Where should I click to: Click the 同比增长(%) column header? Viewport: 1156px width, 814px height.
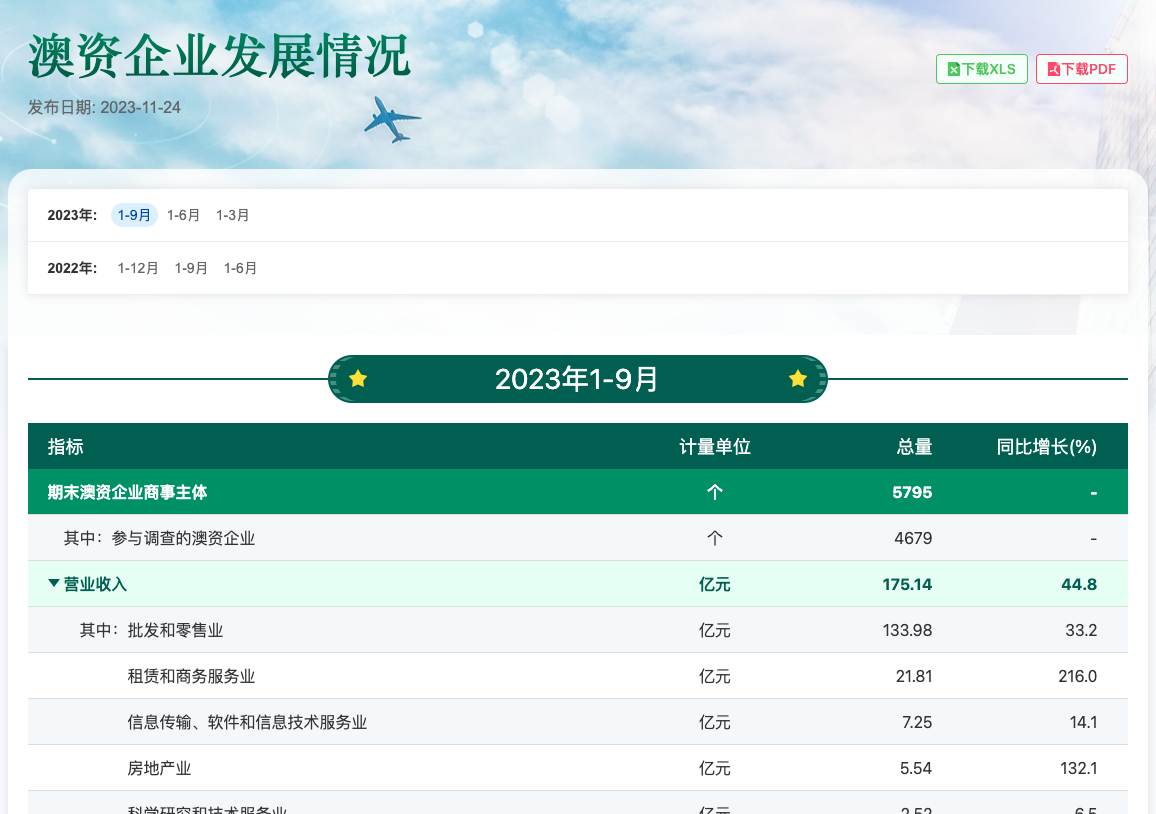click(1046, 447)
